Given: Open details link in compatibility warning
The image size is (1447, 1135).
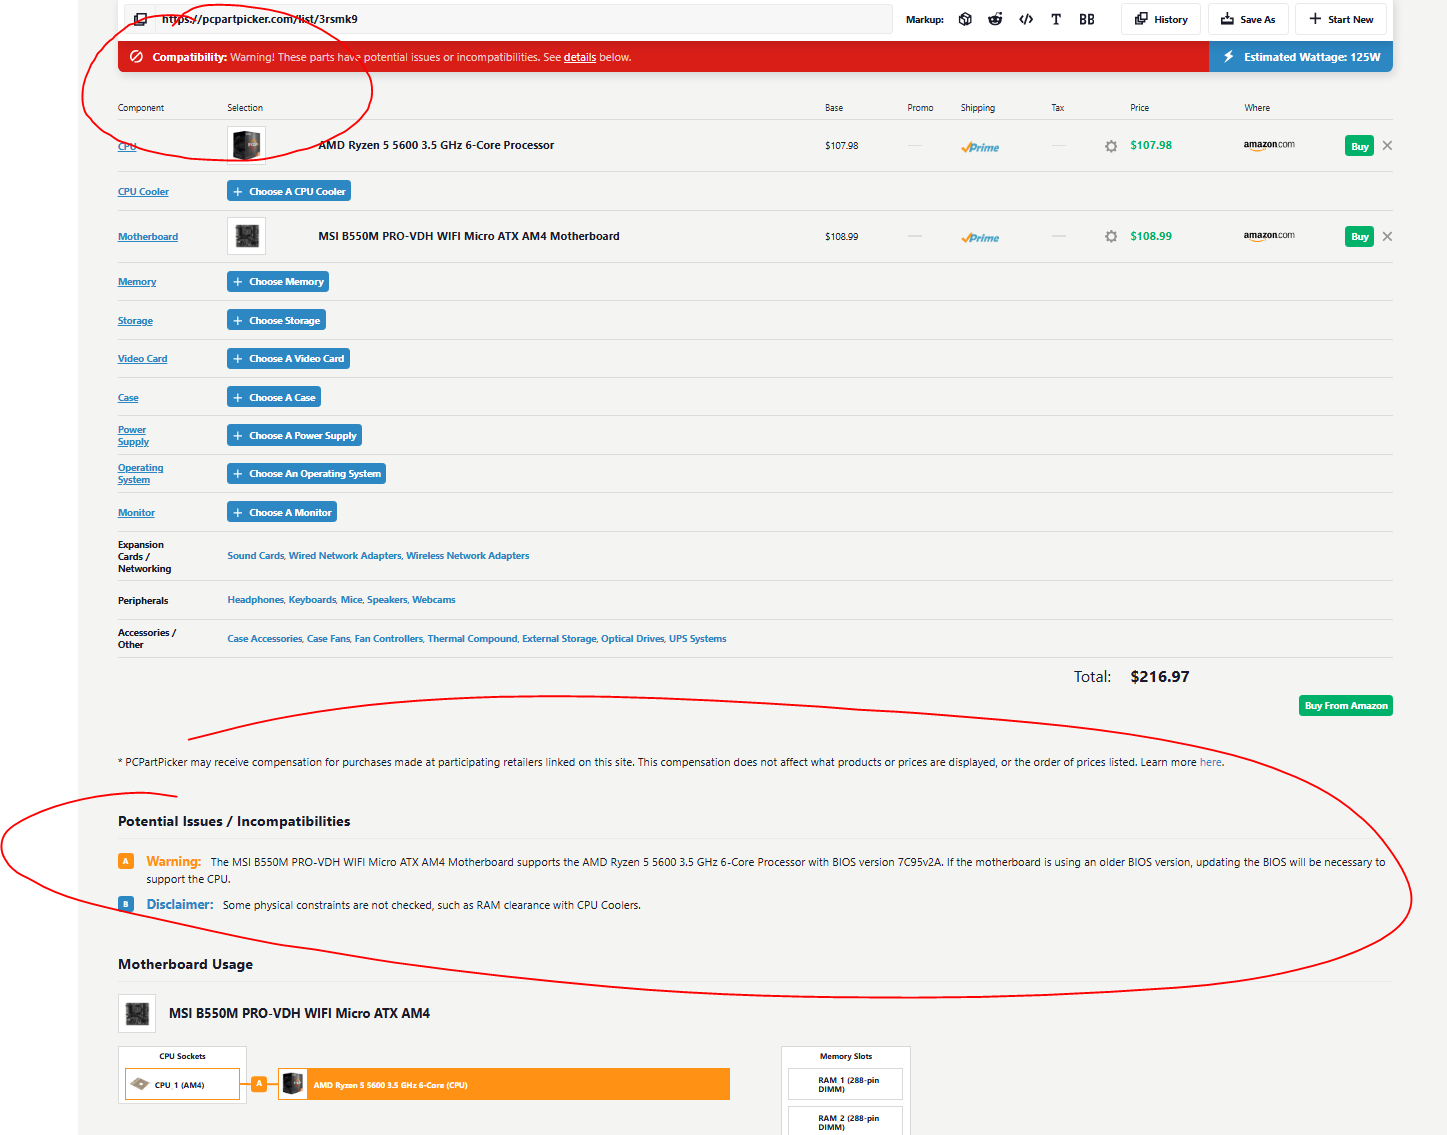Looking at the screenshot, I should click(x=580, y=57).
